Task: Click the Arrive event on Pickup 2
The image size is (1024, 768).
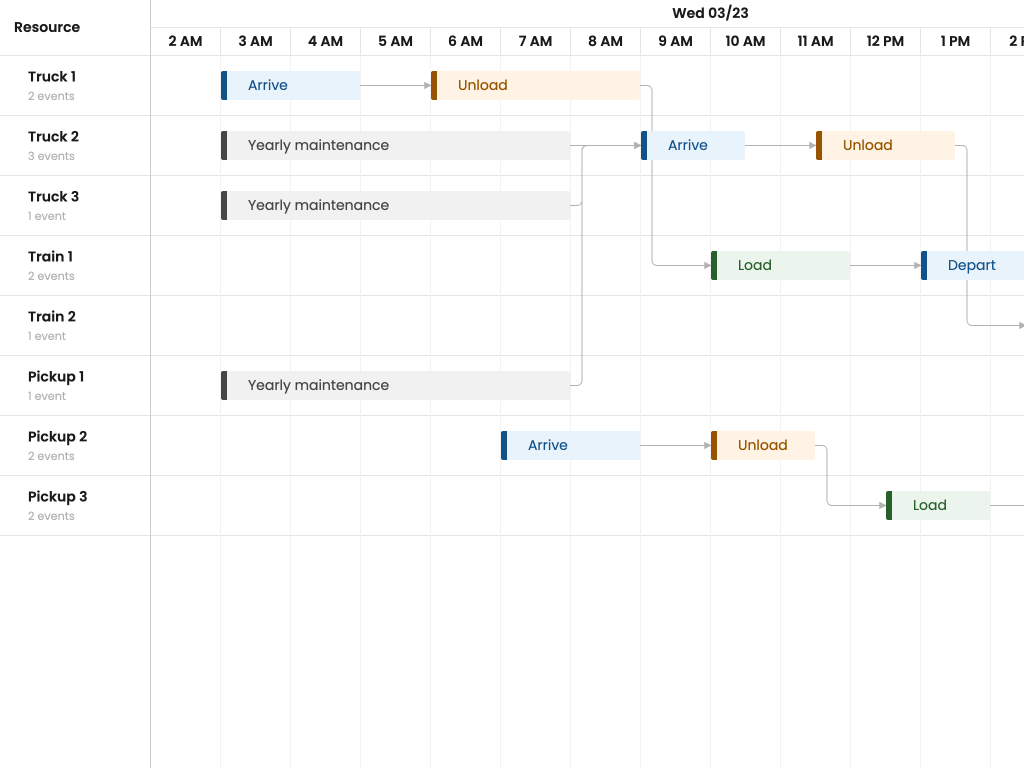Action: pyautogui.click(x=570, y=446)
